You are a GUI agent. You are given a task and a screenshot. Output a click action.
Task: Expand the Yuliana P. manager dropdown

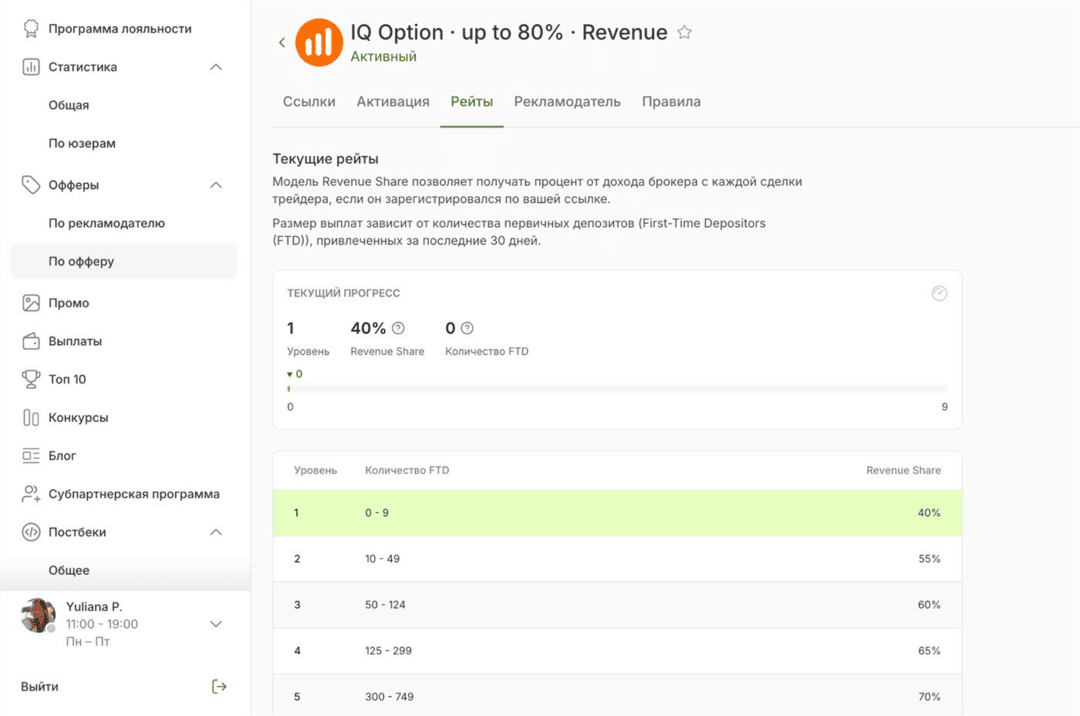tap(216, 624)
